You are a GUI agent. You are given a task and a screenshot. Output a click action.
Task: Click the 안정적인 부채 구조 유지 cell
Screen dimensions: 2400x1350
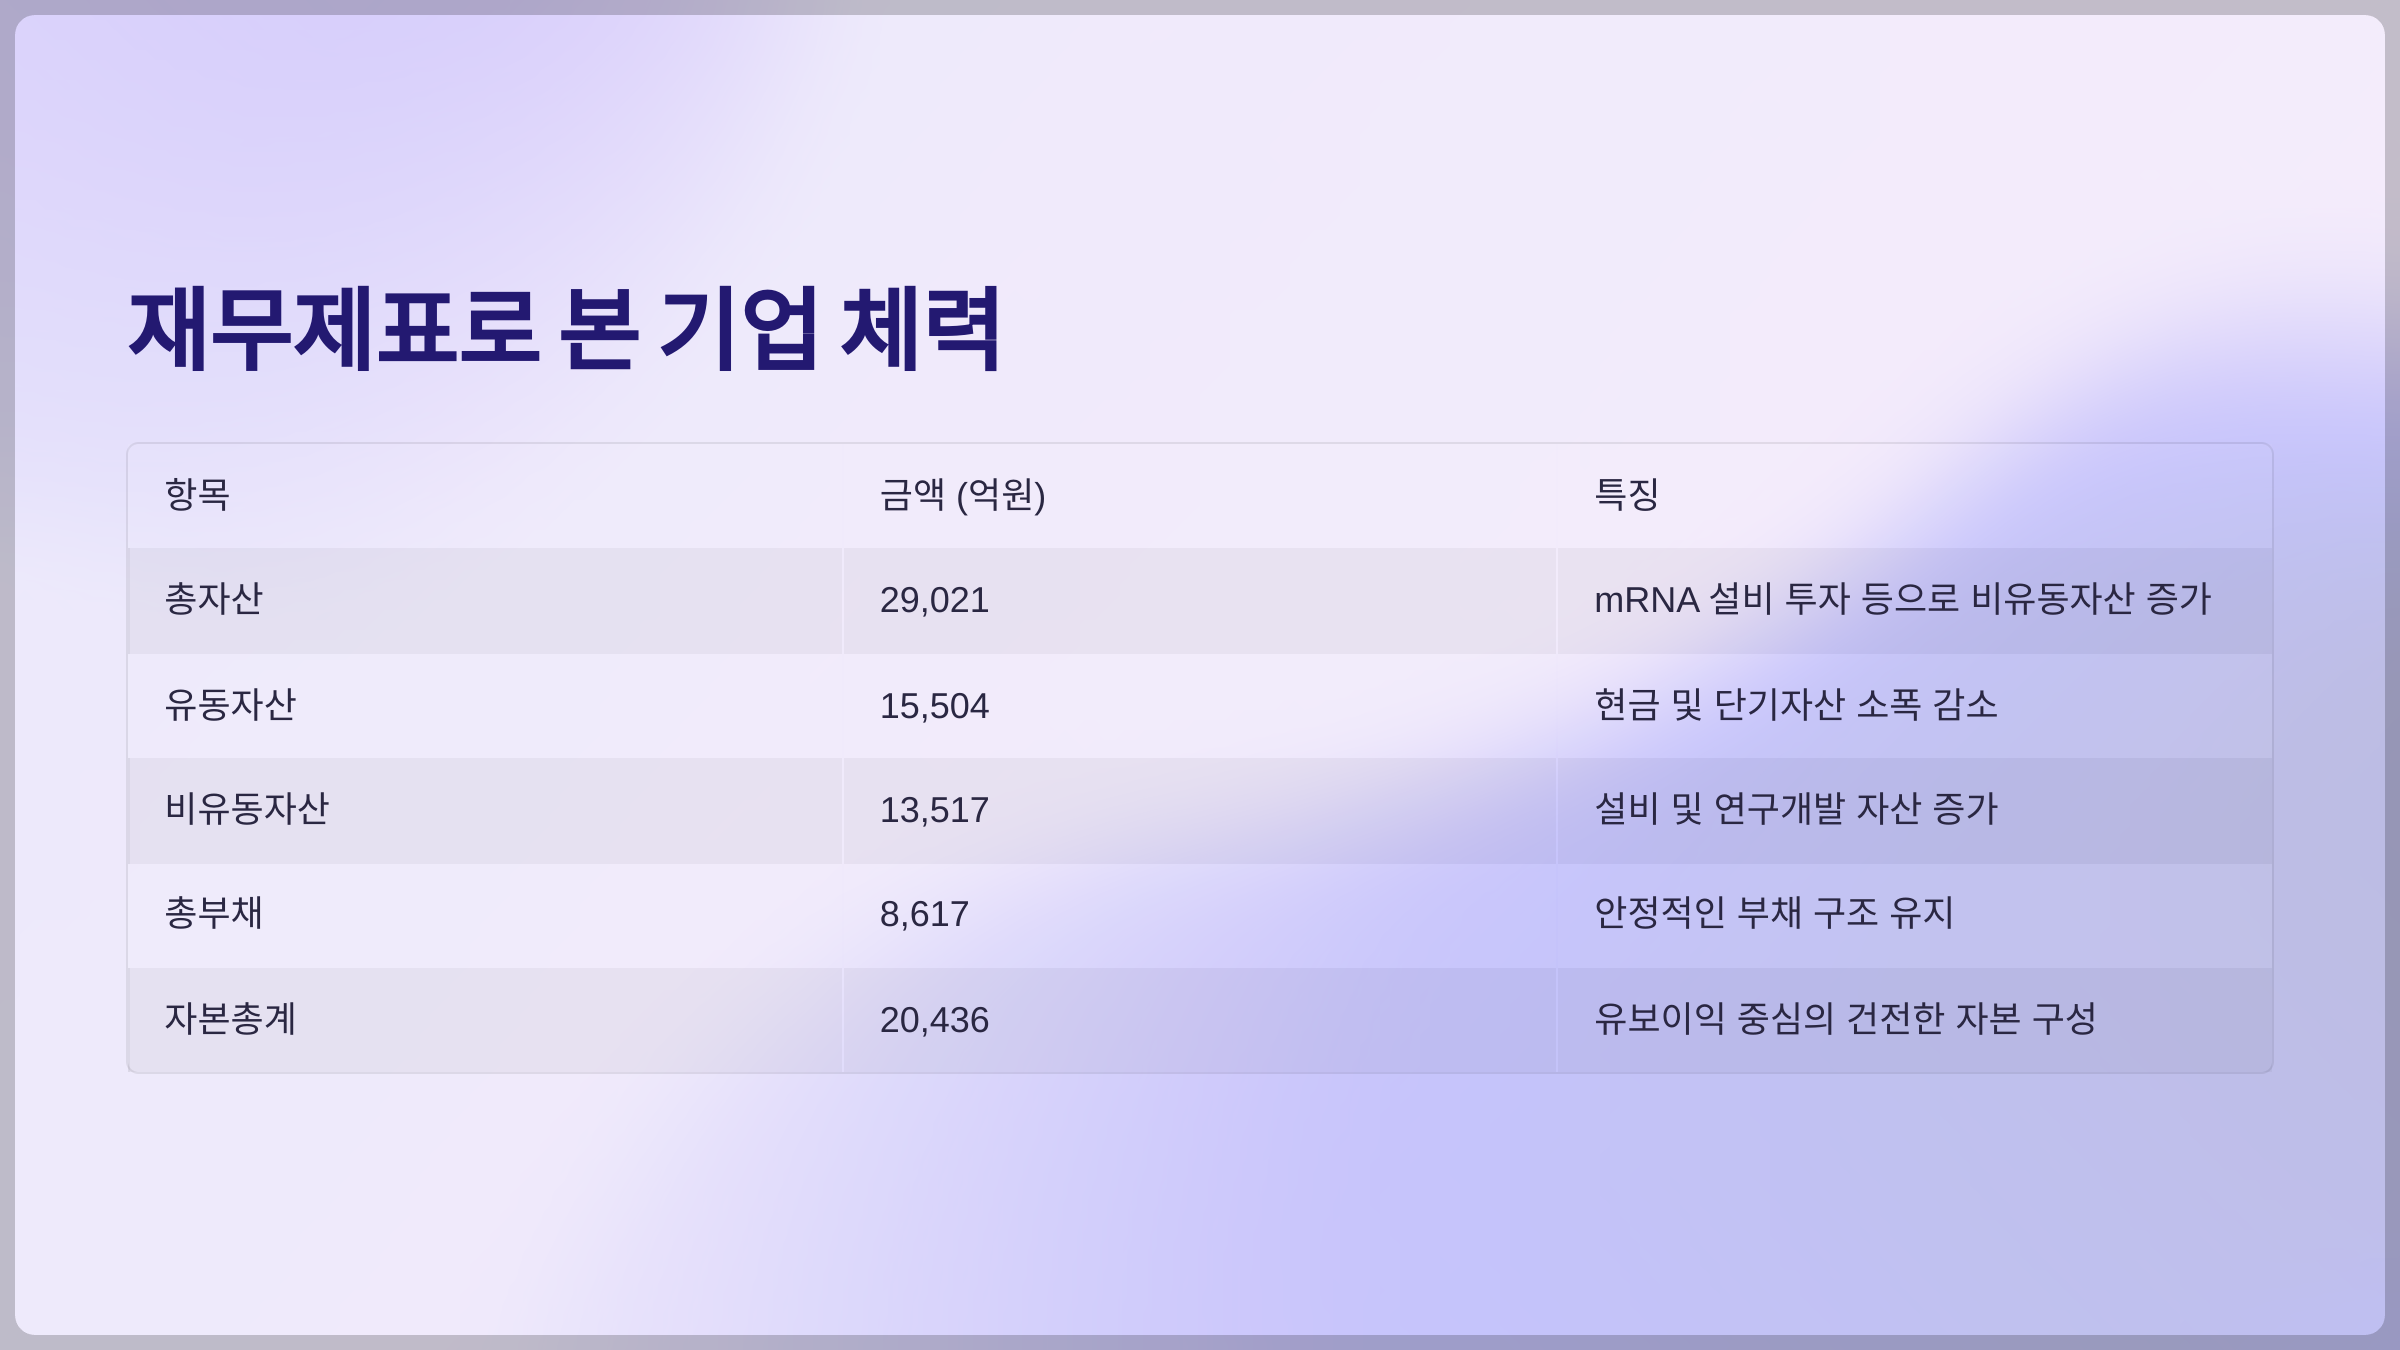point(1773,914)
